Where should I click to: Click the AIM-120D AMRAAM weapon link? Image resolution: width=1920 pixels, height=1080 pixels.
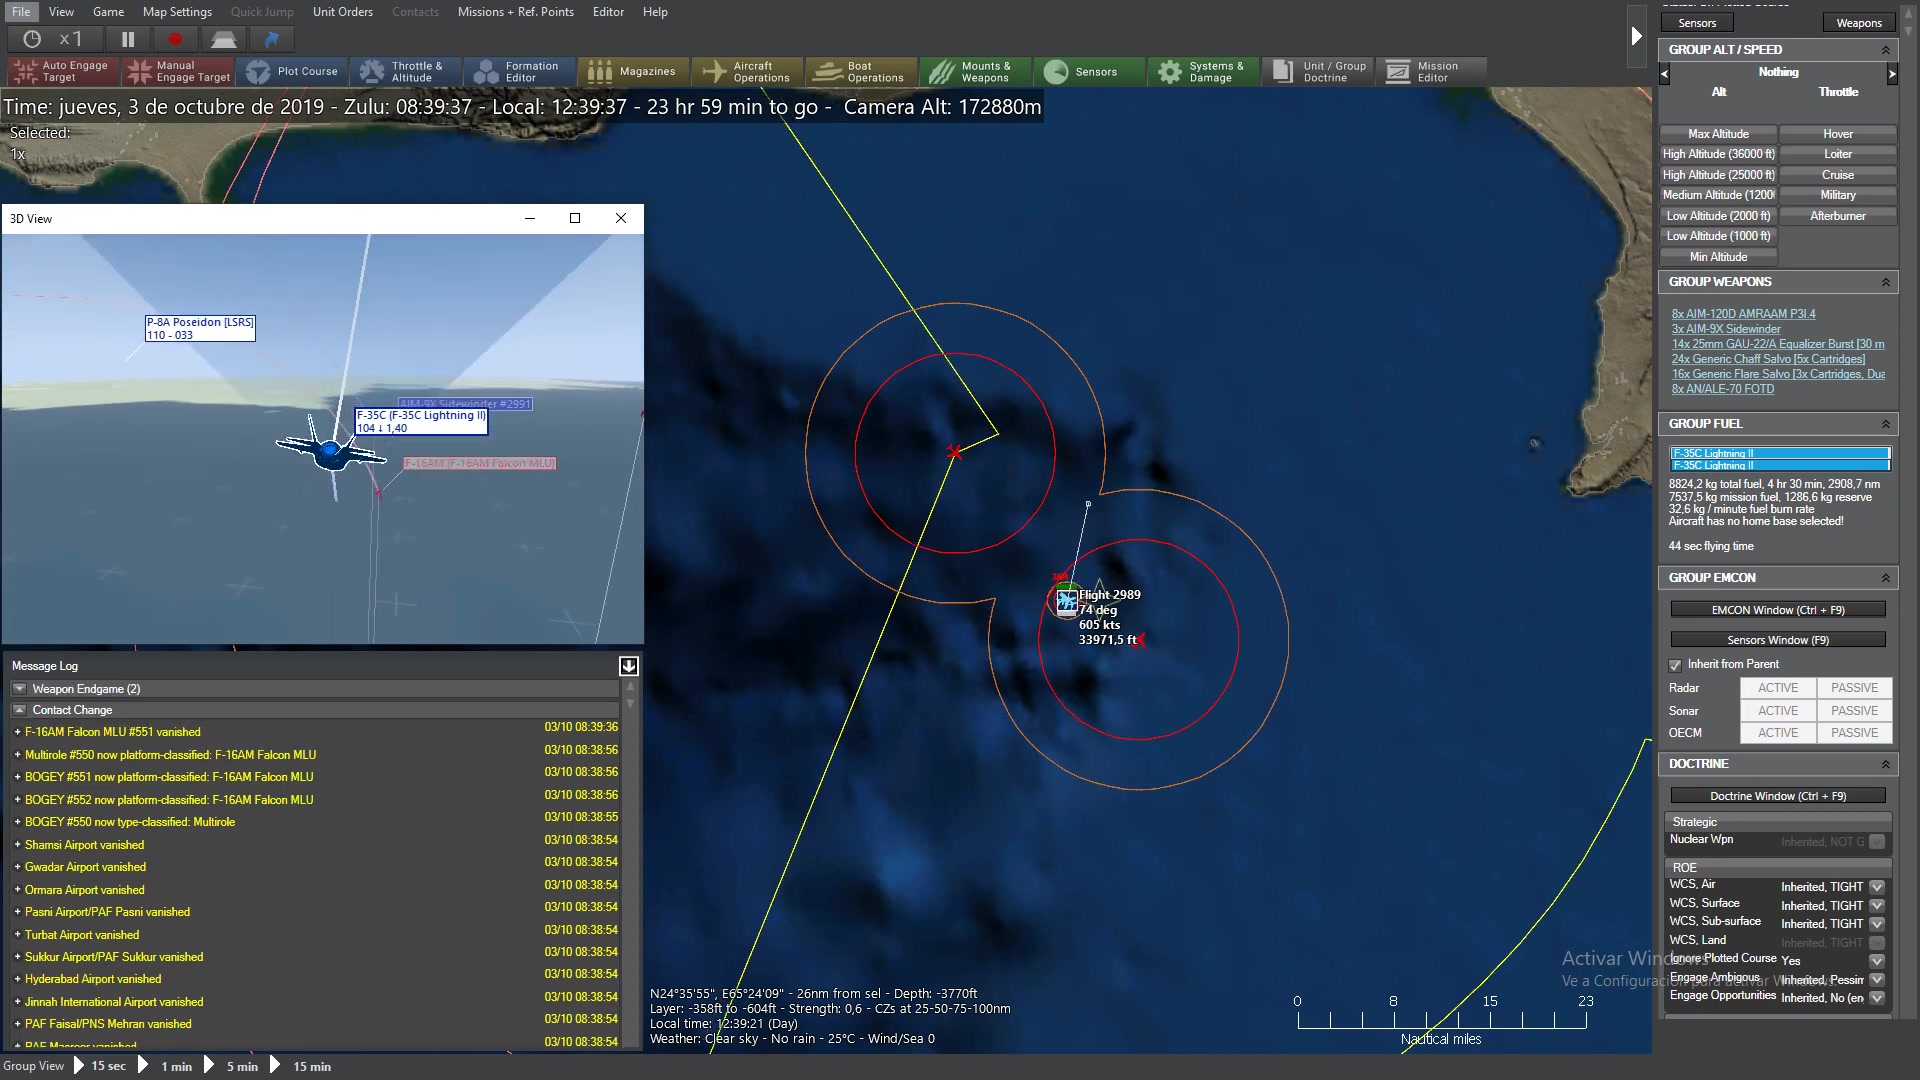[1743, 314]
